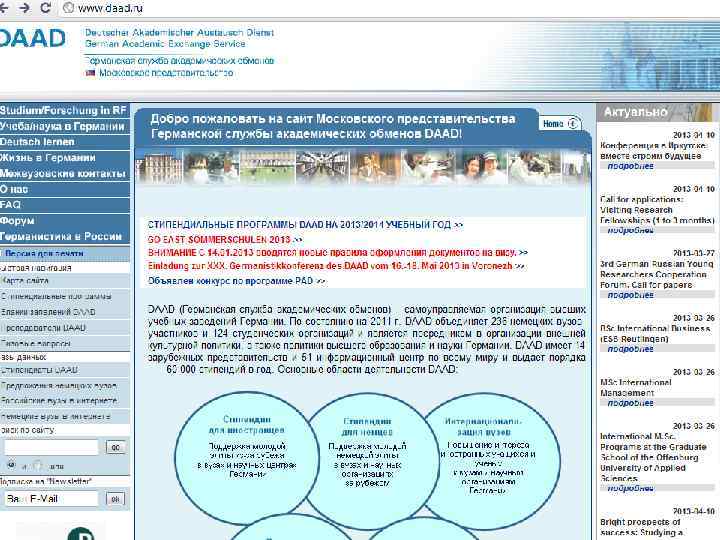
Task: Click Интернационализация вузов circle
Action: coord(489,459)
